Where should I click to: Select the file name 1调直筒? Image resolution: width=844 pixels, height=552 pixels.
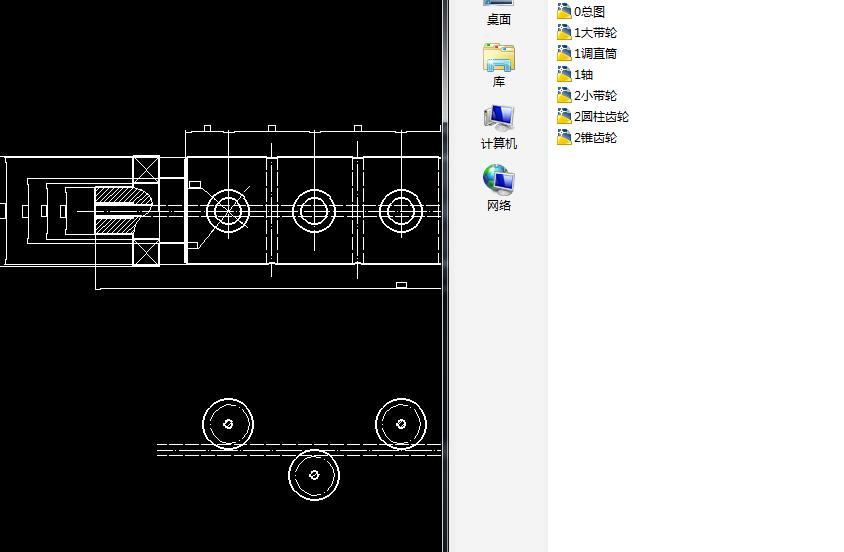point(595,54)
